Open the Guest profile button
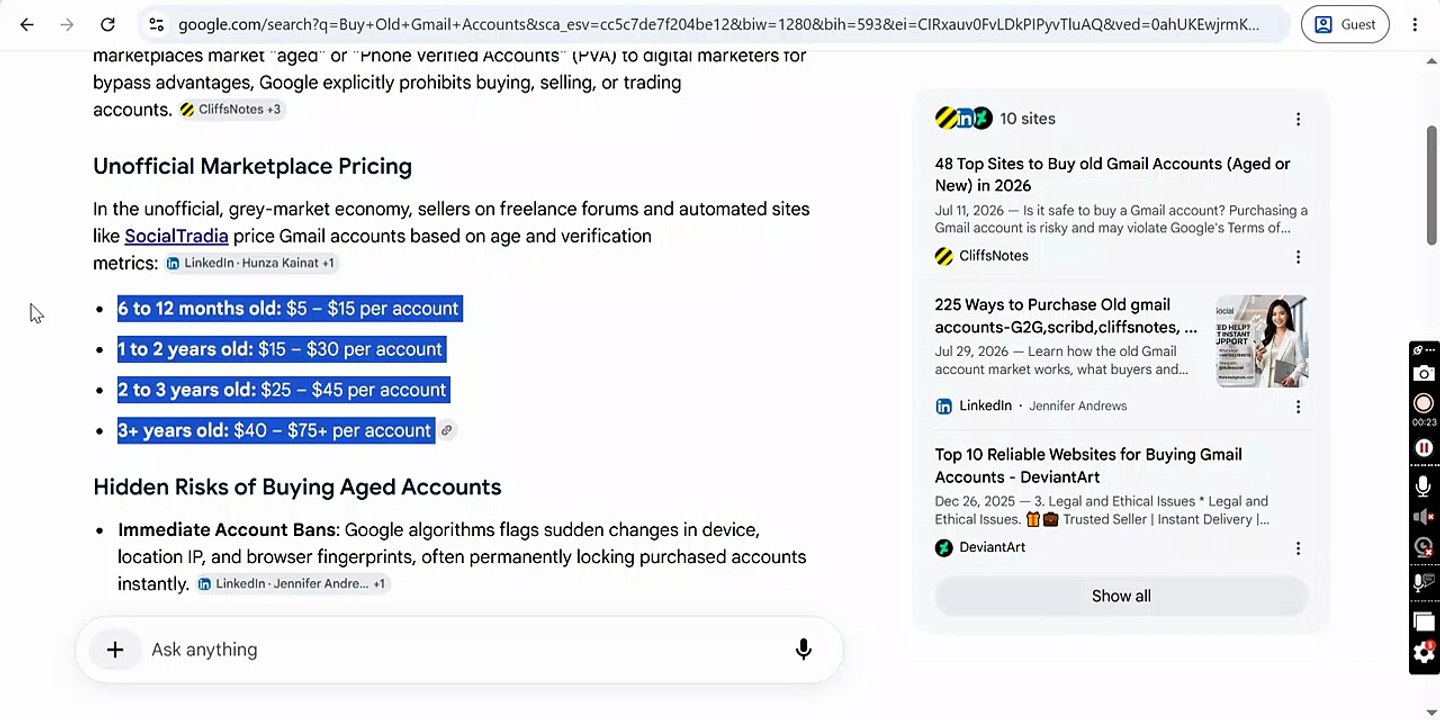The image size is (1440, 720). pyautogui.click(x=1345, y=25)
